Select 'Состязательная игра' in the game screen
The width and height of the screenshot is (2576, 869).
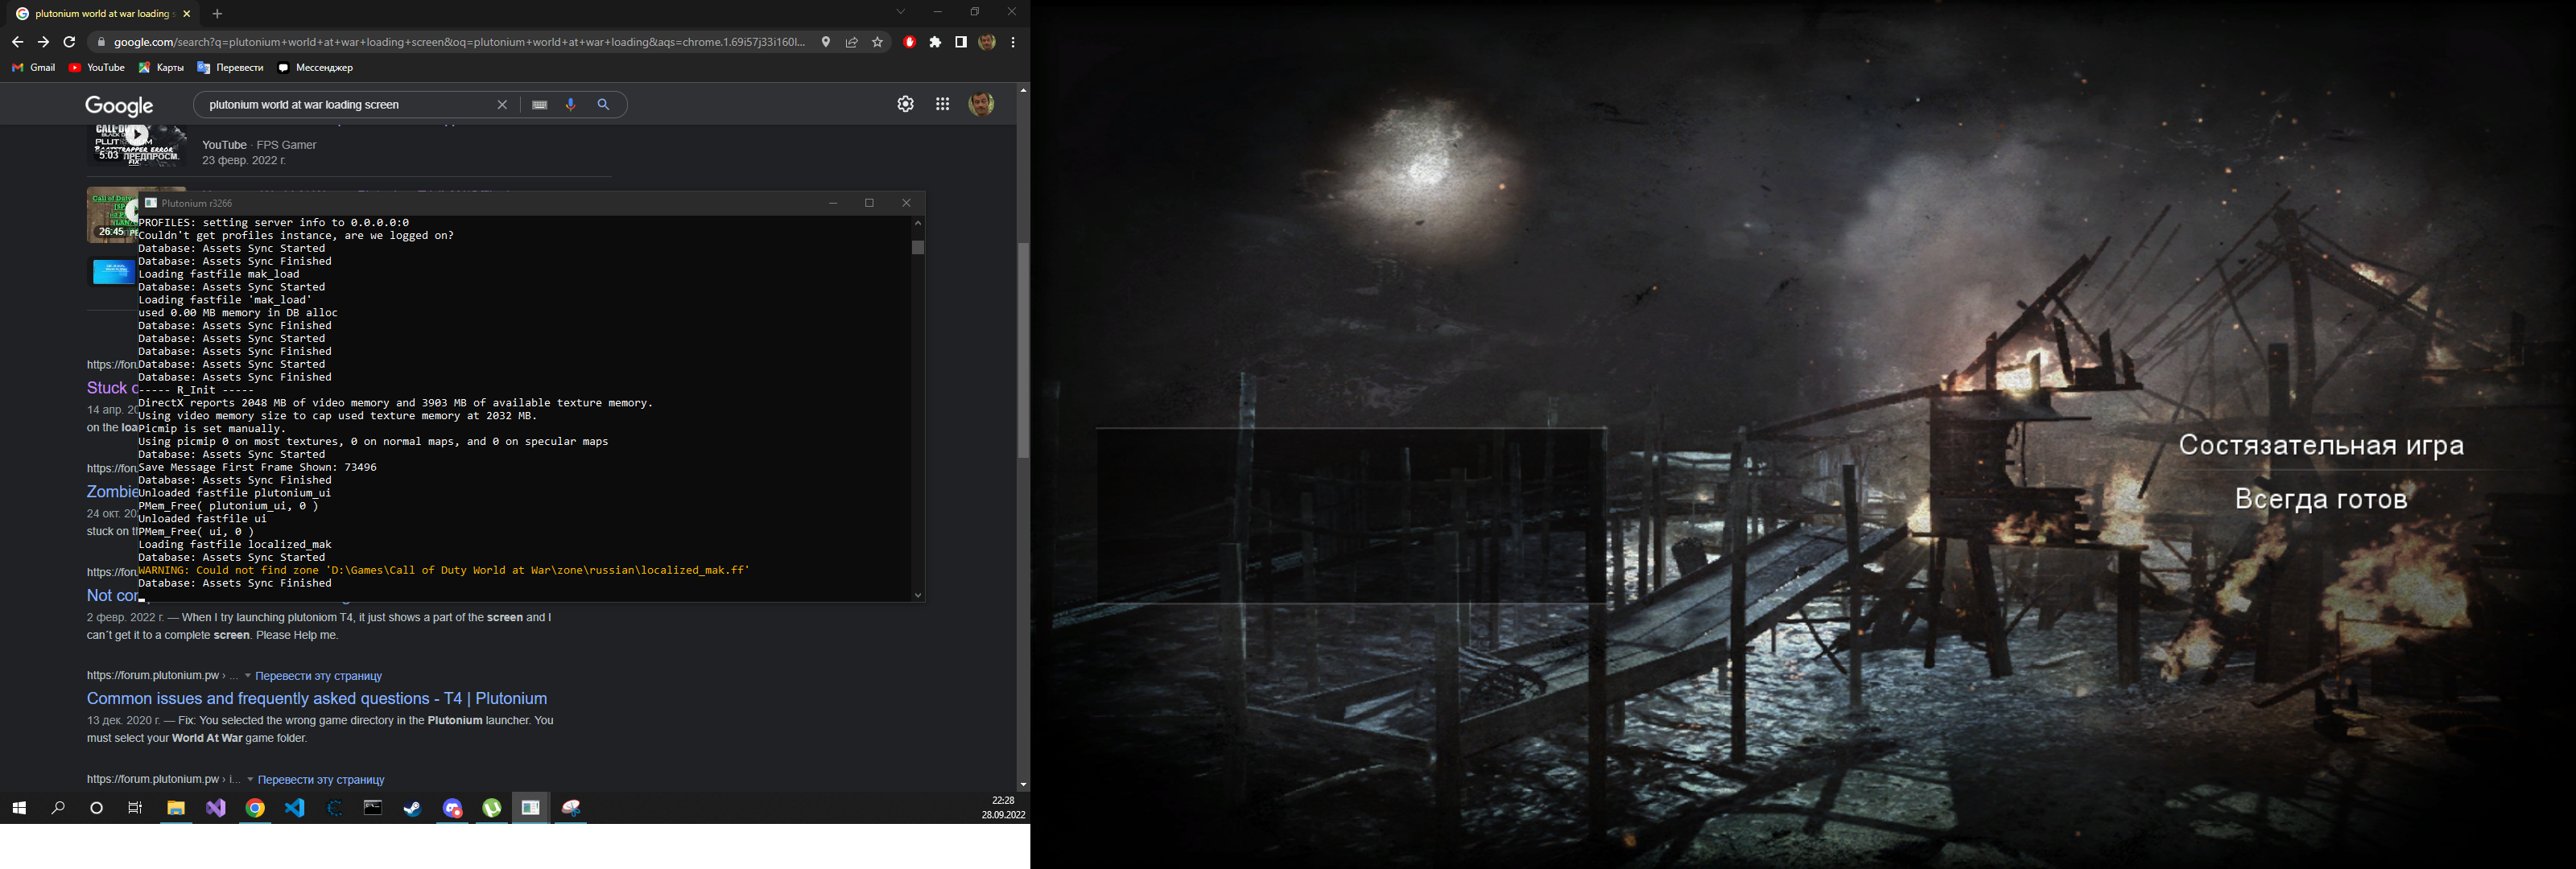tap(2321, 446)
